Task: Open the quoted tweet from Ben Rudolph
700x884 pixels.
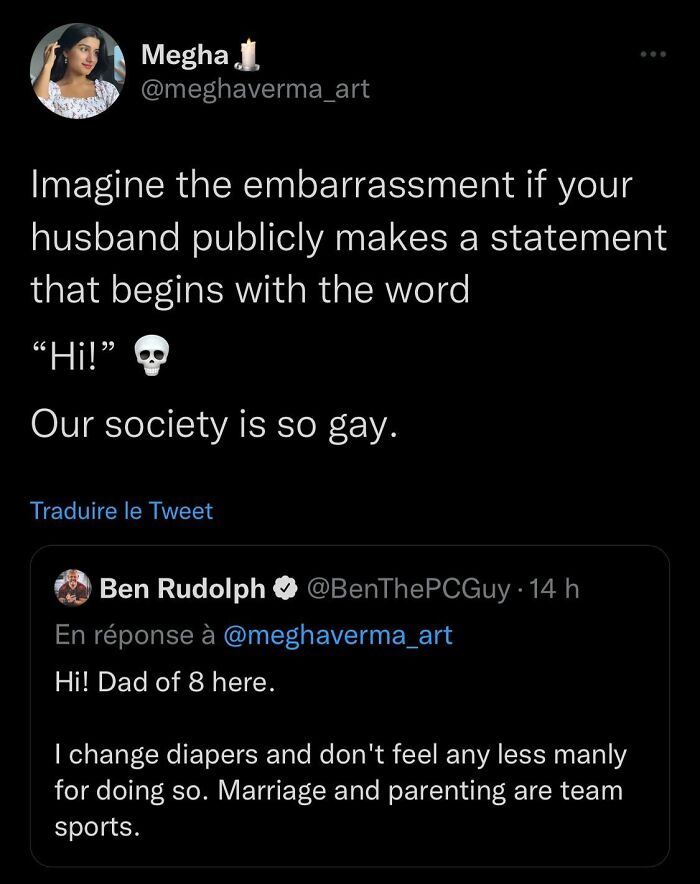Action: [350, 715]
